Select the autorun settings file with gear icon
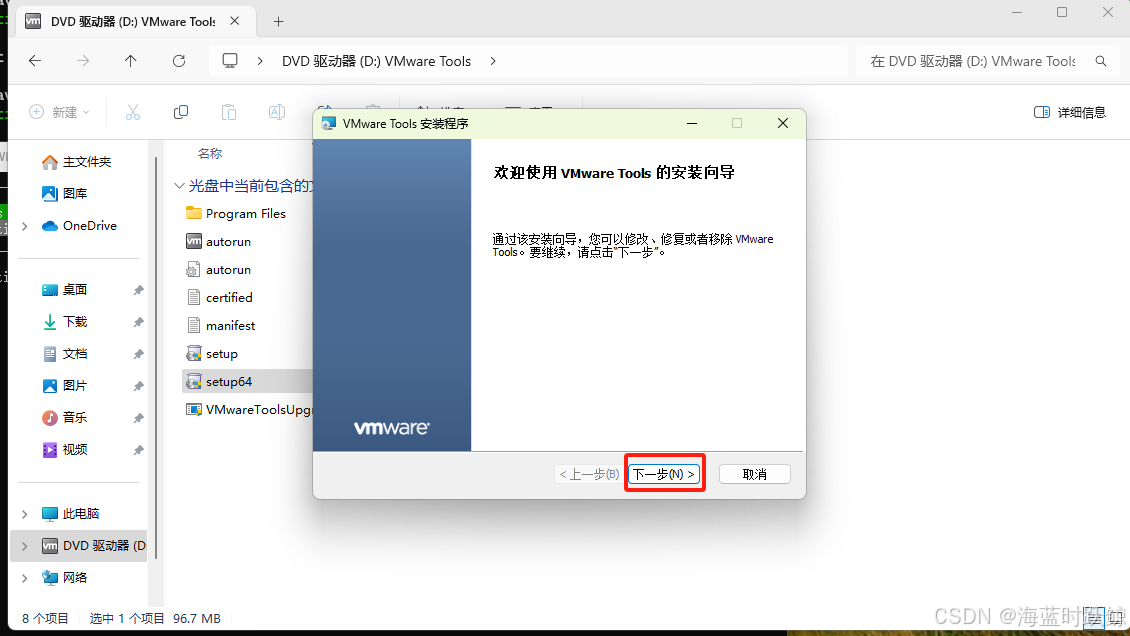The width and height of the screenshot is (1130, 636). [218, 269]
